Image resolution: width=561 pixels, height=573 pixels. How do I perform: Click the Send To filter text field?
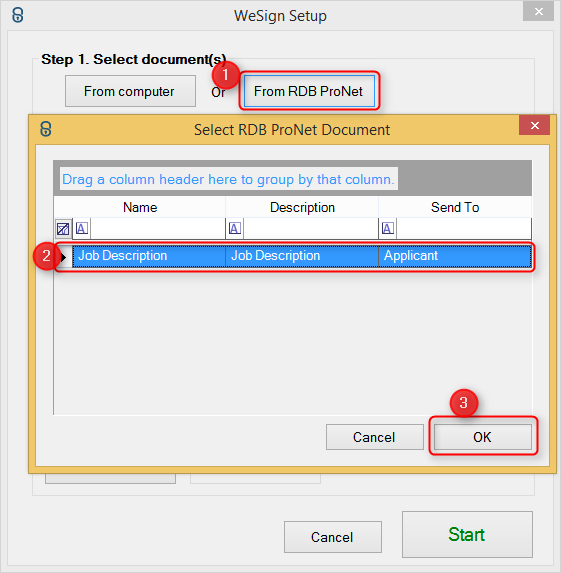click(x=464, y=229)
